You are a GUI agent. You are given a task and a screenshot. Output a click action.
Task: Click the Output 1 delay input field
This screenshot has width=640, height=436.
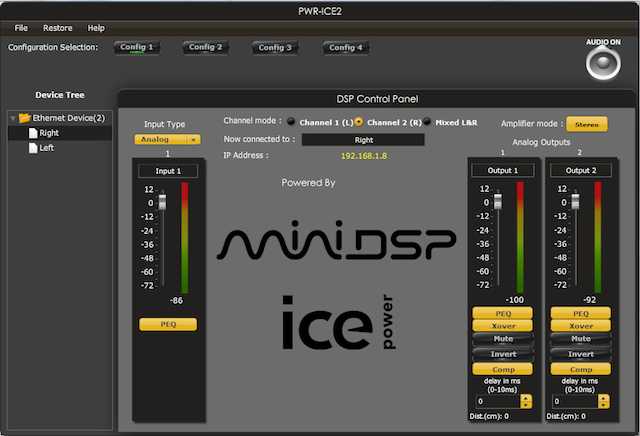pos(498,402)
